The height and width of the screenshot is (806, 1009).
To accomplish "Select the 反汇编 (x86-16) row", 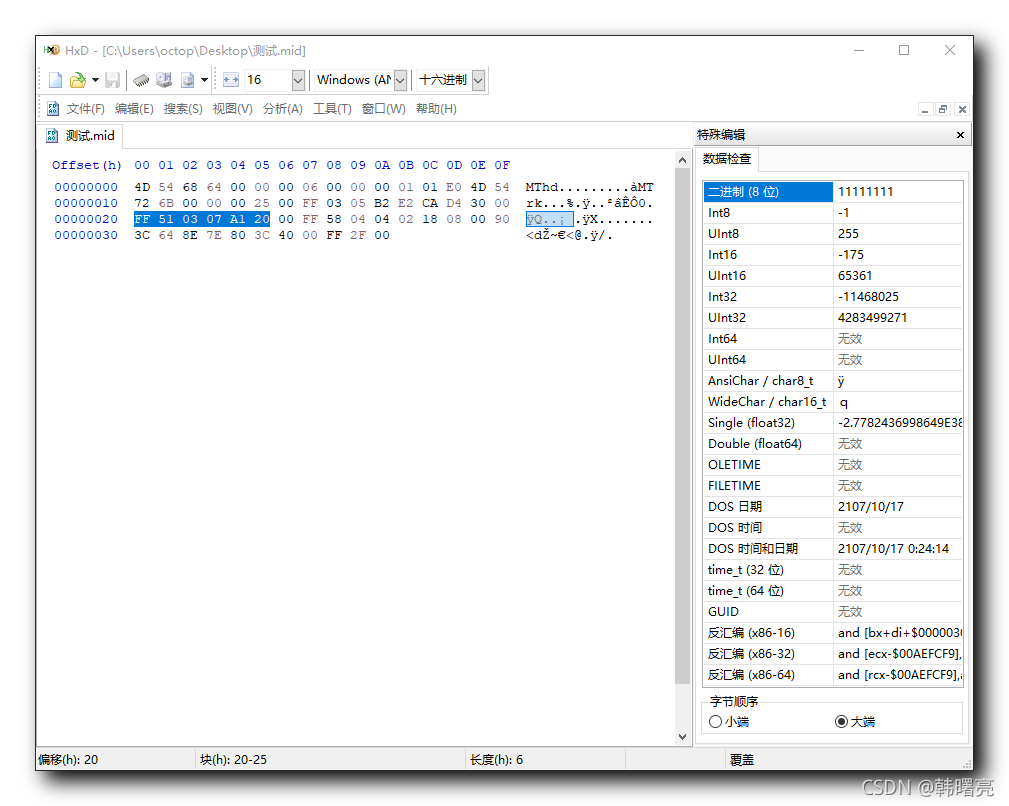I will click(x=833, y=633).
